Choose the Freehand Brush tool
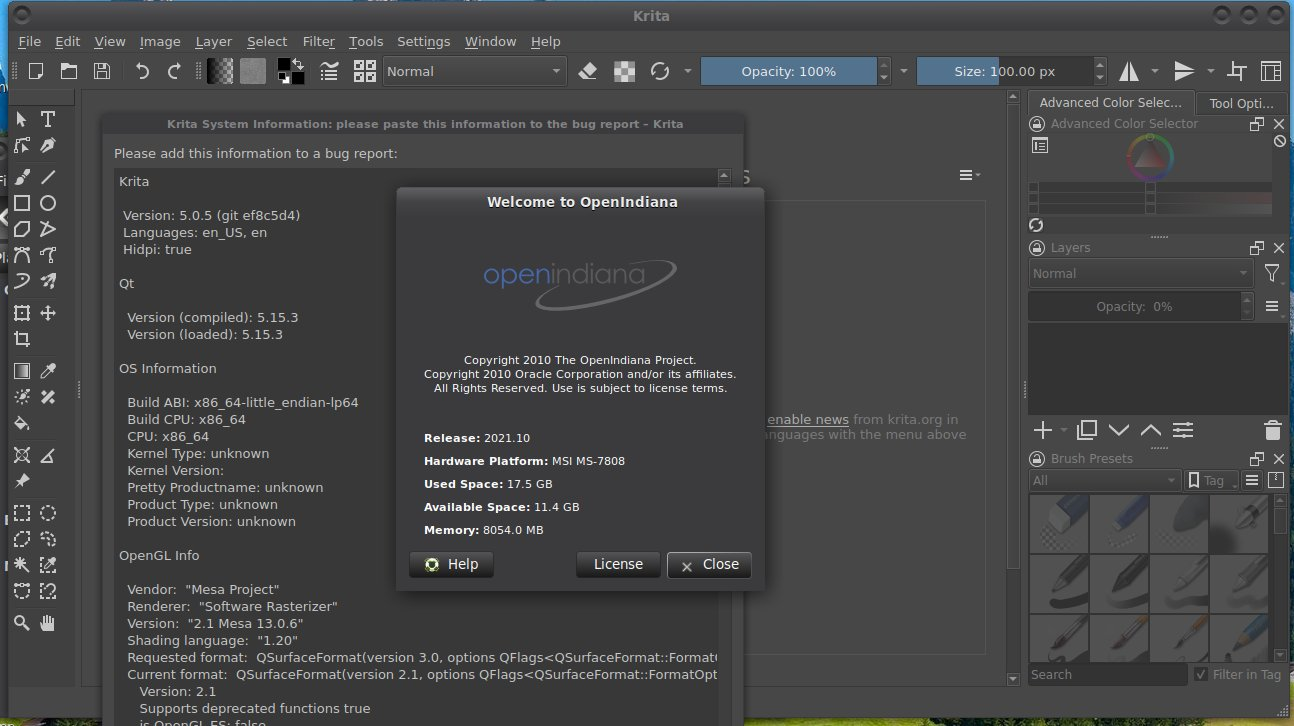1294x726 pixels. 21,176
